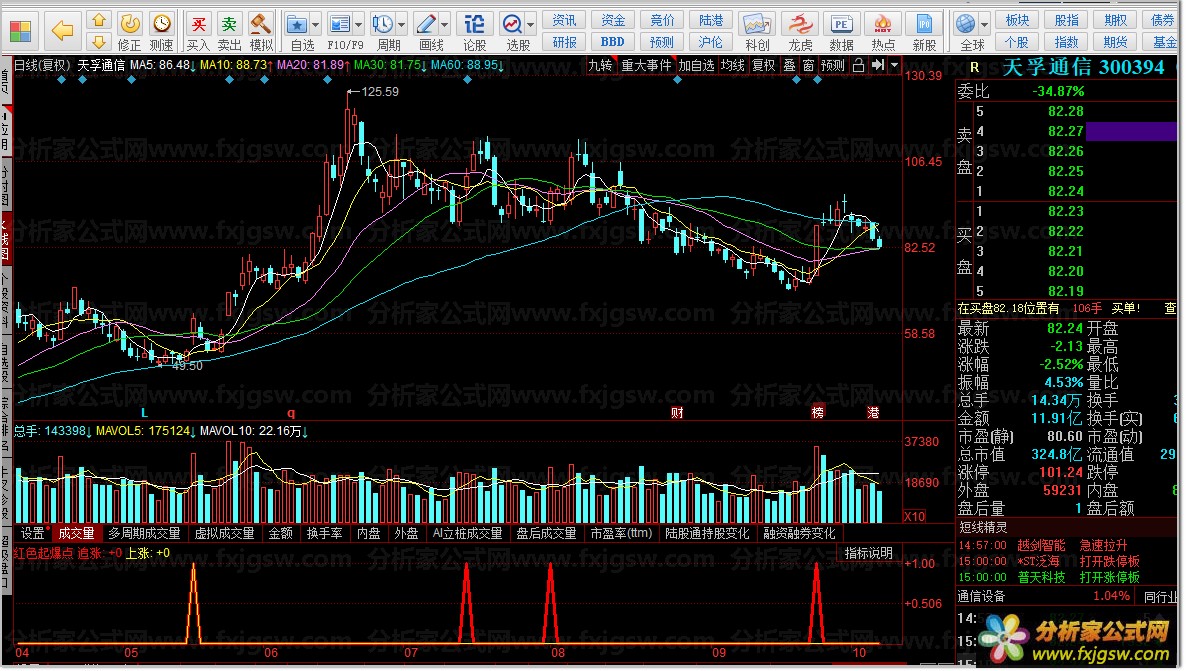Switch to the 市盈率(ttm) tab
Screen dimensions: 1186x671
coord(621,533)
